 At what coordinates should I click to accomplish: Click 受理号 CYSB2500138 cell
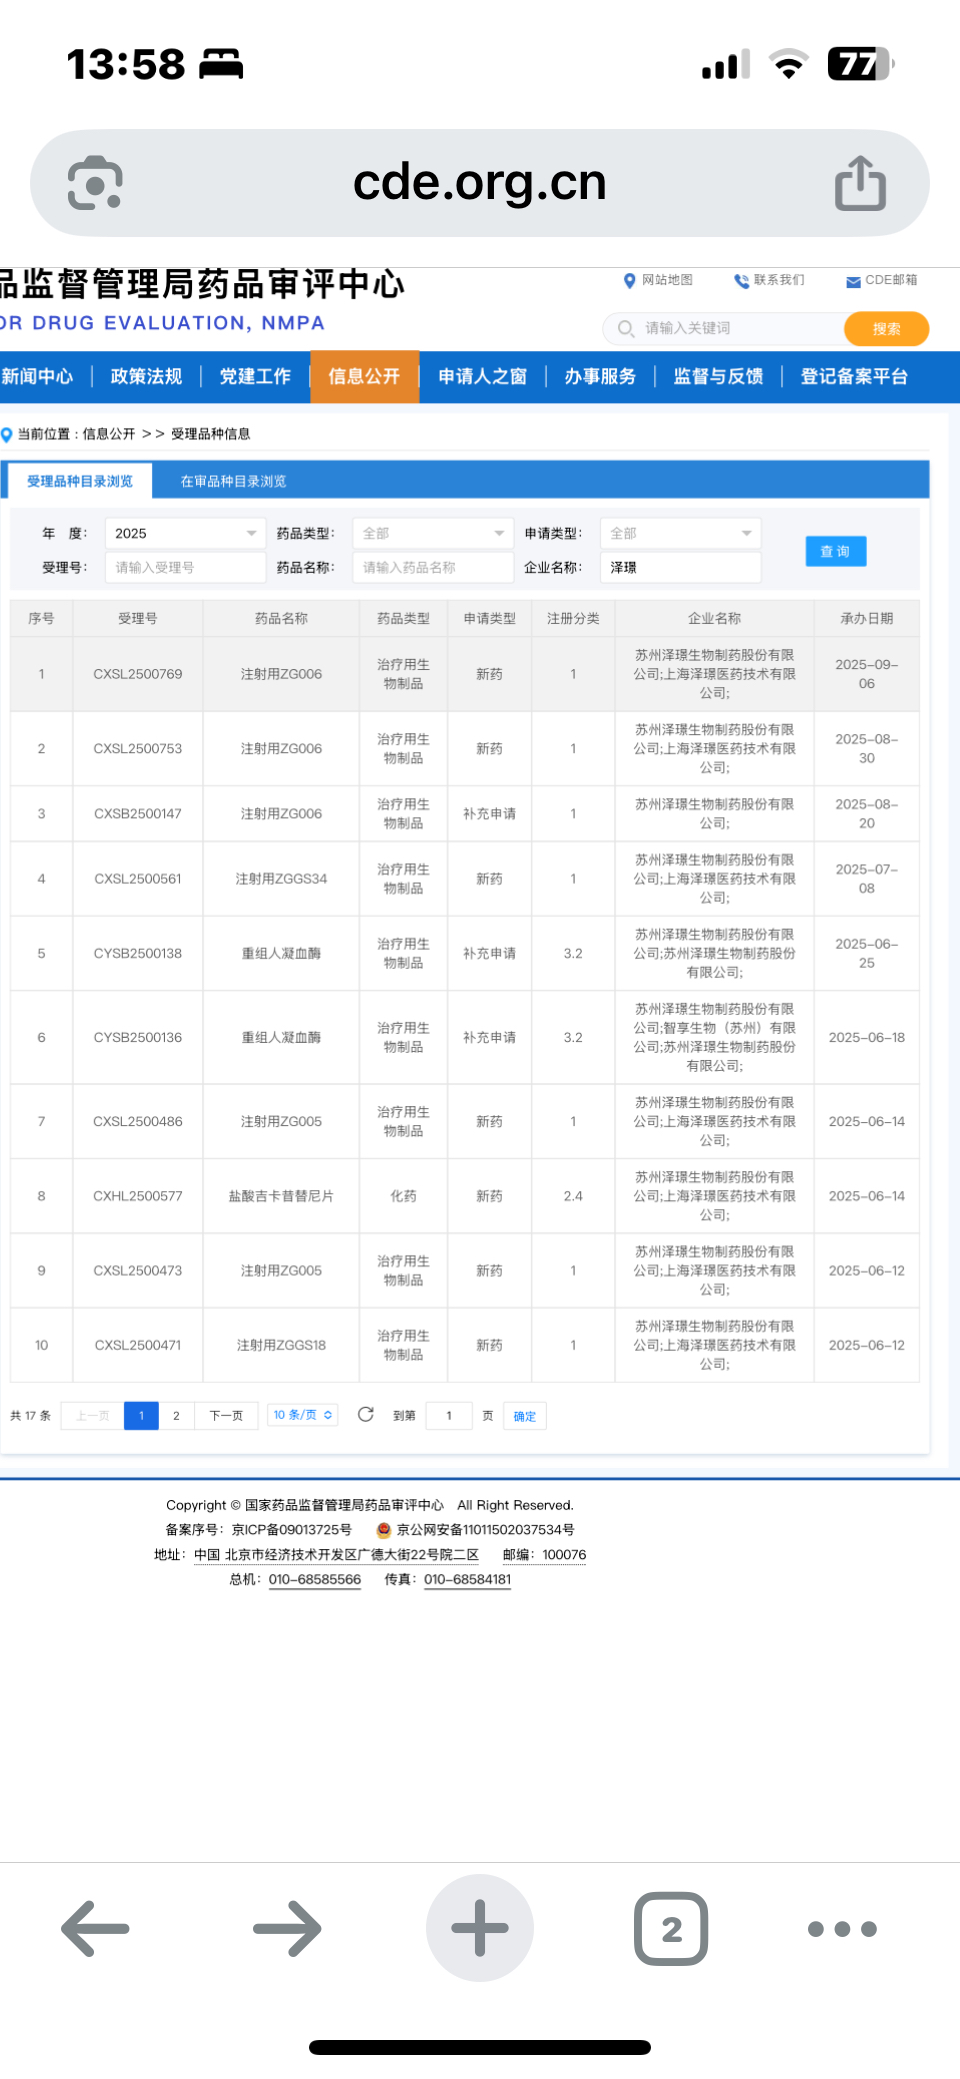pos(138,953)
